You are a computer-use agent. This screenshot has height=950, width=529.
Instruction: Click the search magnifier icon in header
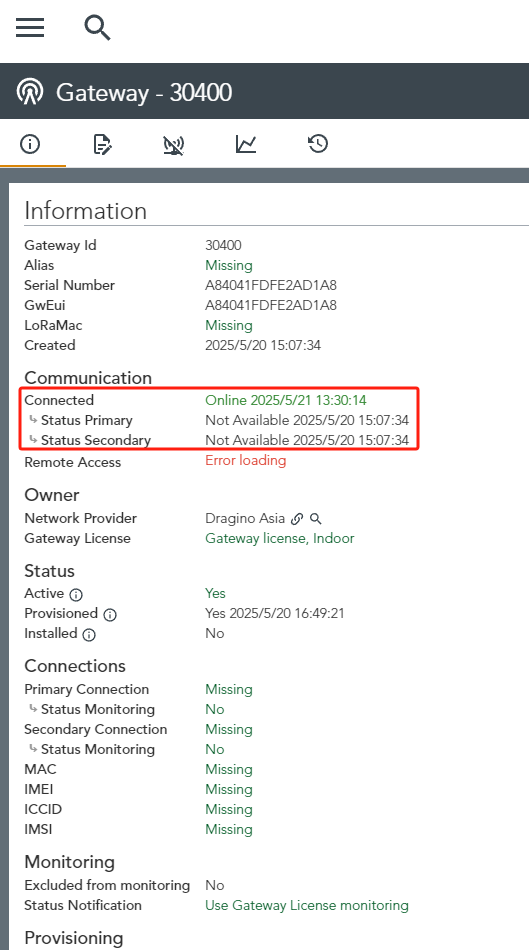pyautogui.click(x=97, y=28)
